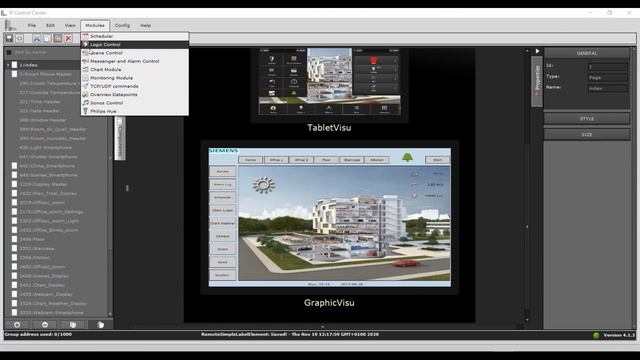640x360 pixels.
Task: Click the app logo beside File menu
Action: (11, 25)
